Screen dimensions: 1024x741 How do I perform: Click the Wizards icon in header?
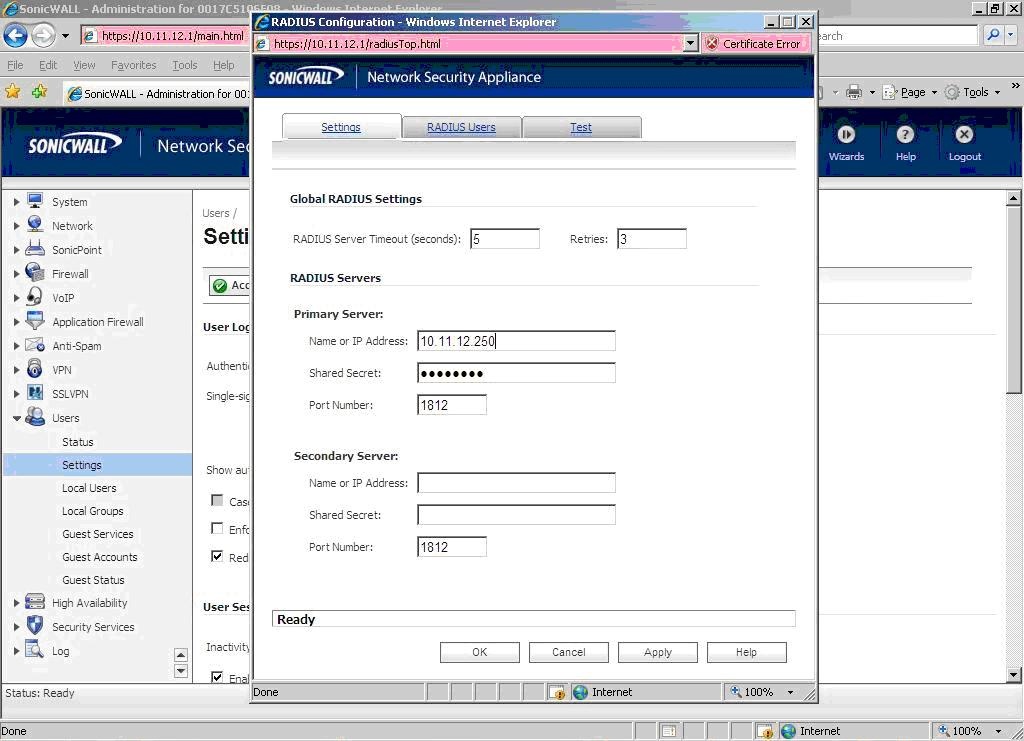pyautogui.click(x=846, y=135)
